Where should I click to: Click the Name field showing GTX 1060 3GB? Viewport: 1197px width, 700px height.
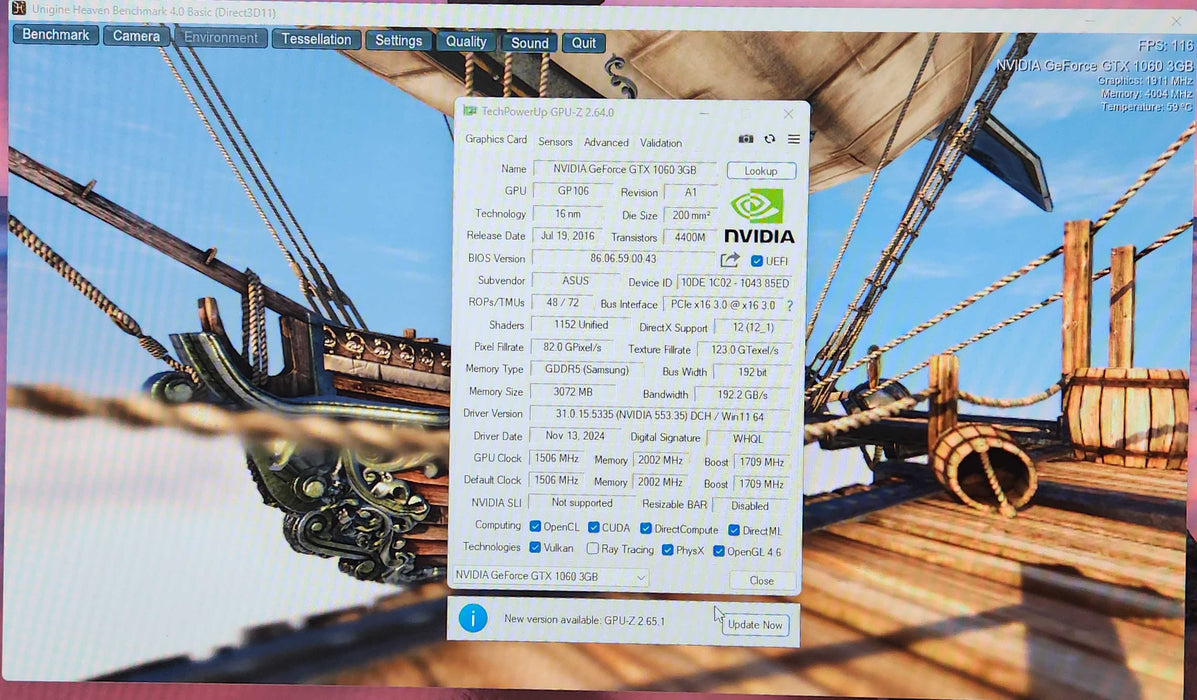(625, 169)
